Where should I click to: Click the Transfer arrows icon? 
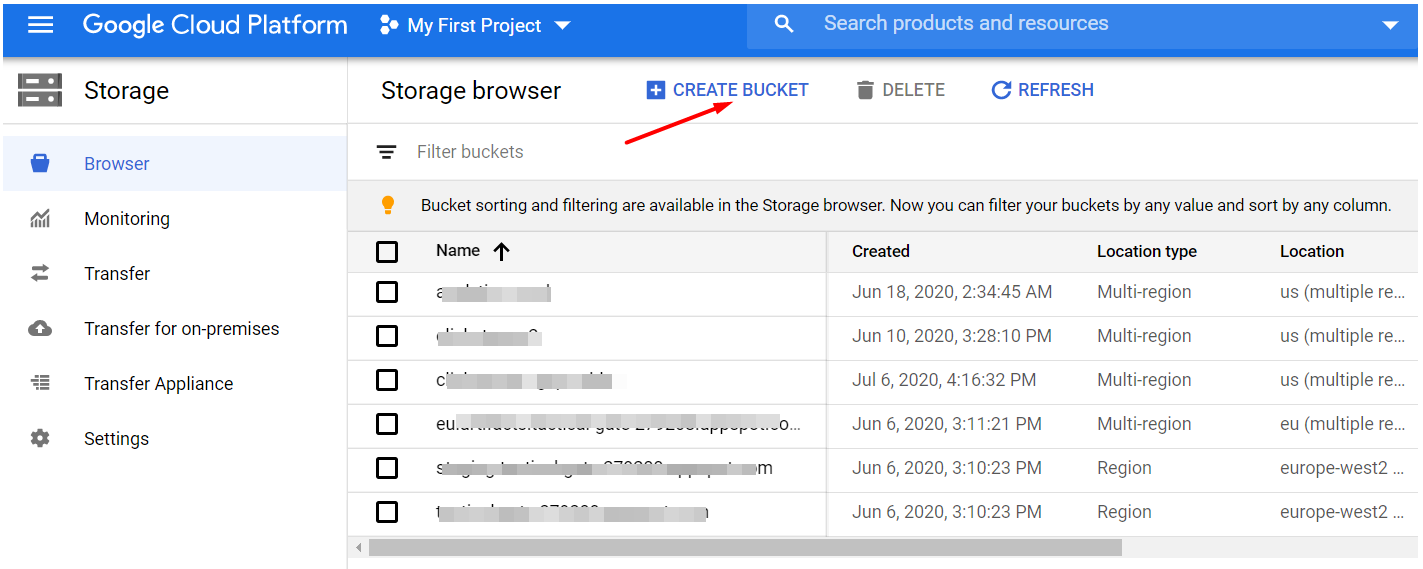click(40, 273)
